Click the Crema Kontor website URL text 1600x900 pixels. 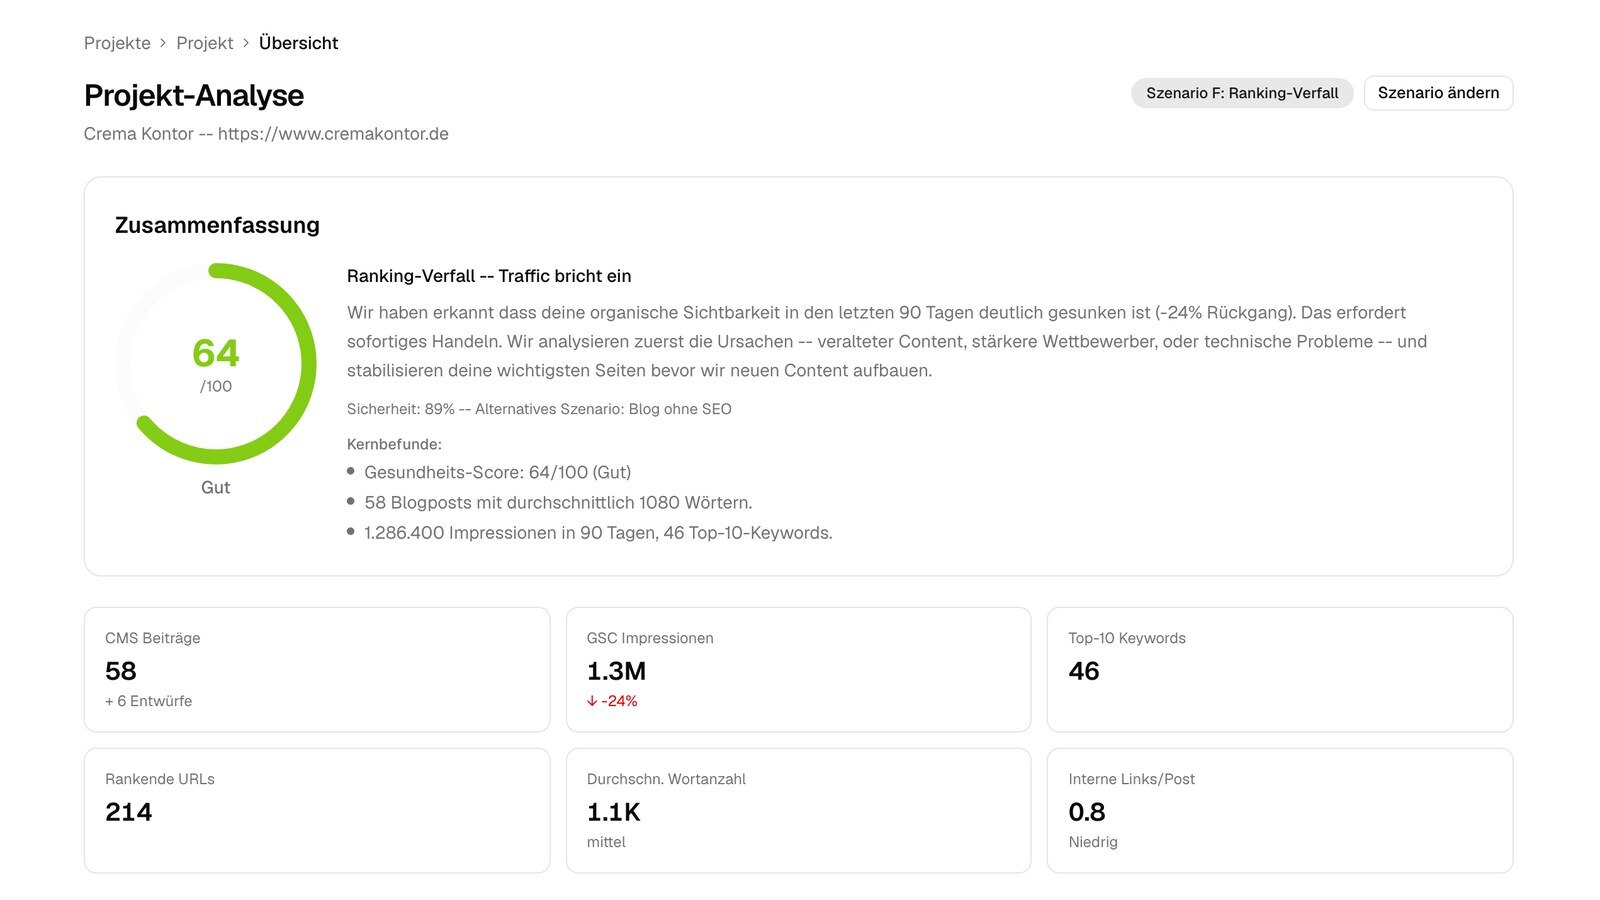click(x=333, y=134)
